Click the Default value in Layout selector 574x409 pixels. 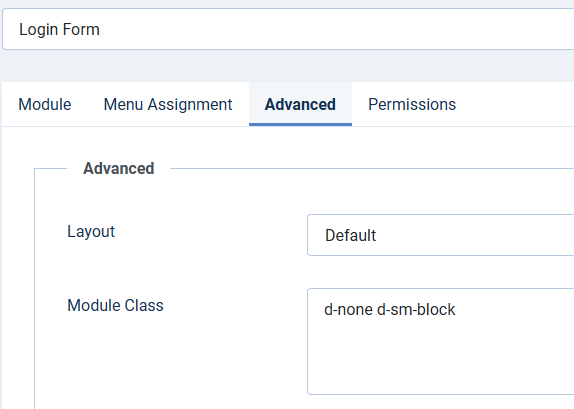click(x=350, y=235)
